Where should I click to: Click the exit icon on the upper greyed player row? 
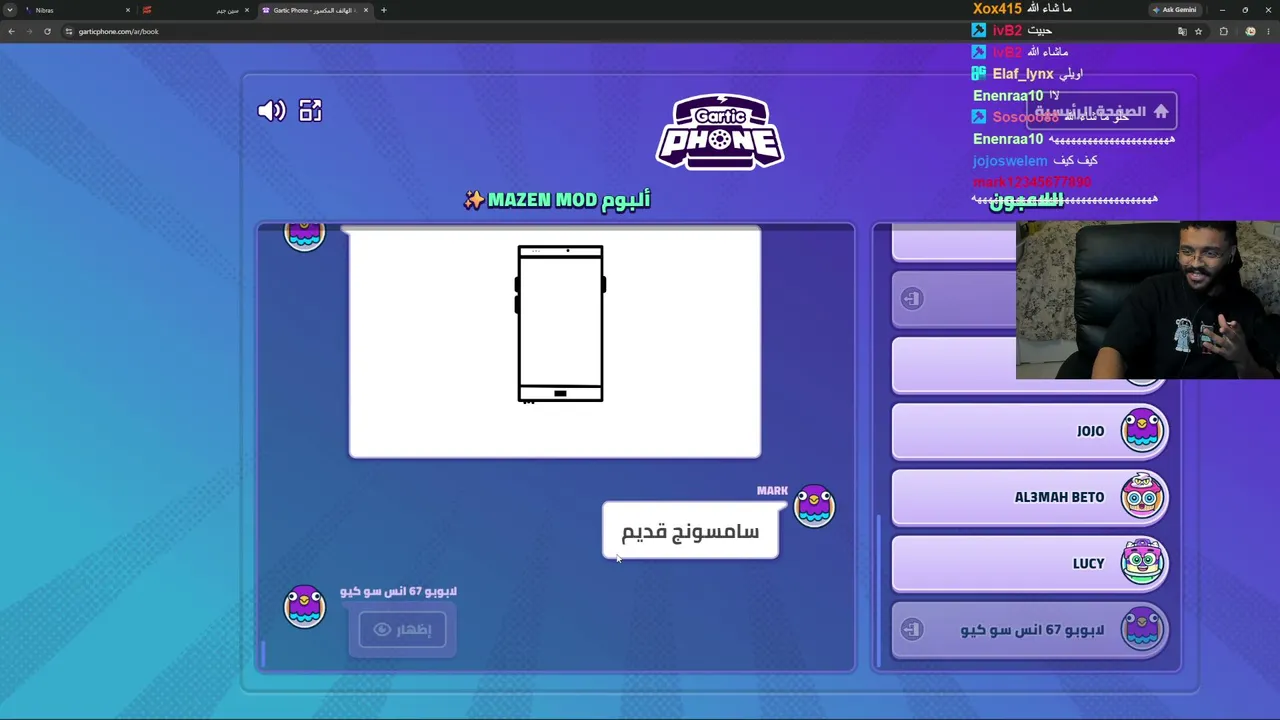(x=911, y=298)
